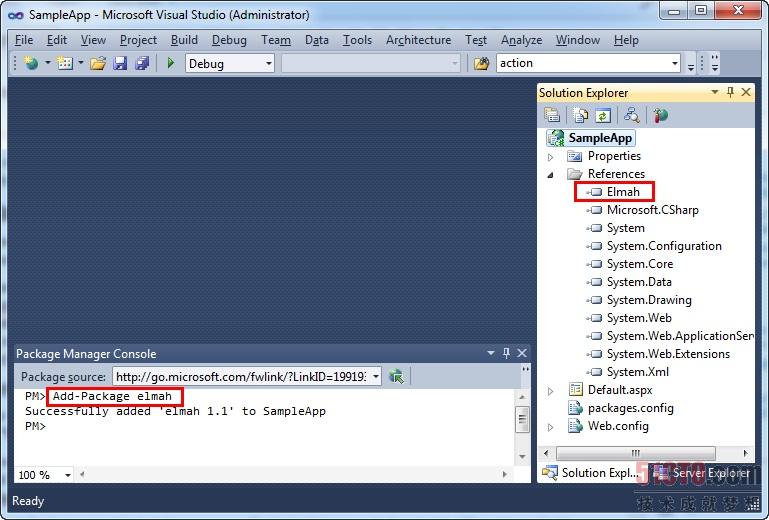Open Package Manager Console window position dropdown
The height and width of the screenshot is (520, 769).
click(x=490, y=353)
